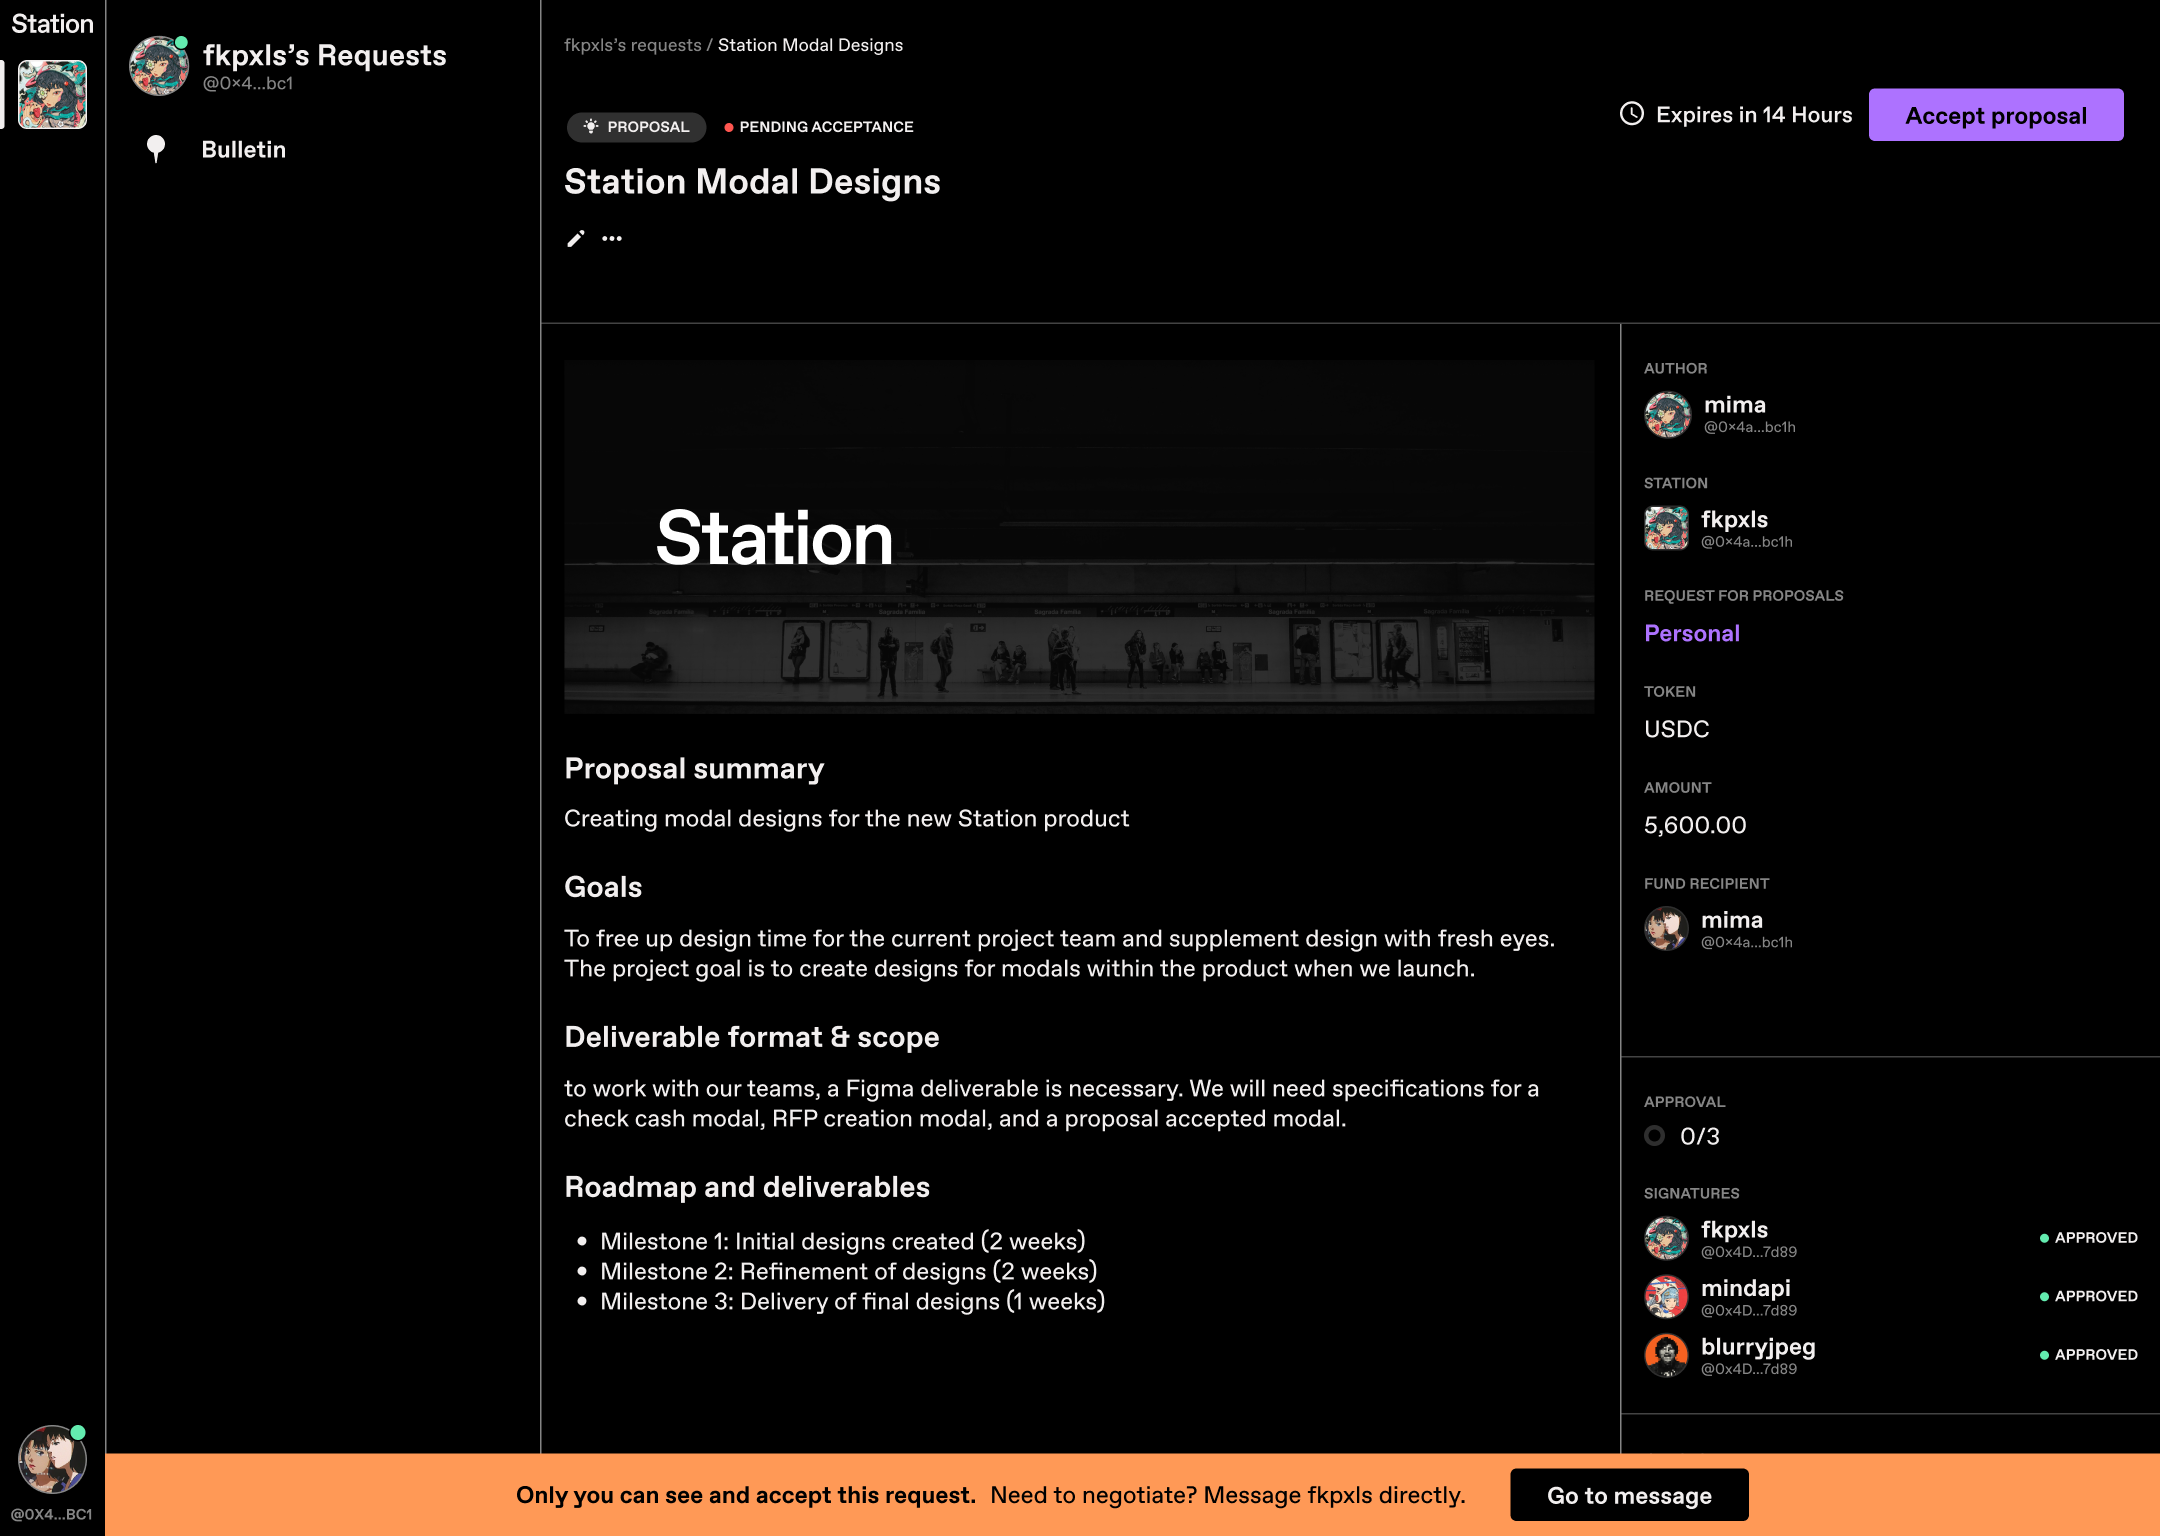Viewport: 2160px width, 1536px height.
Task: Click the fkpxls's Requests title
Action: pos(324,55)
